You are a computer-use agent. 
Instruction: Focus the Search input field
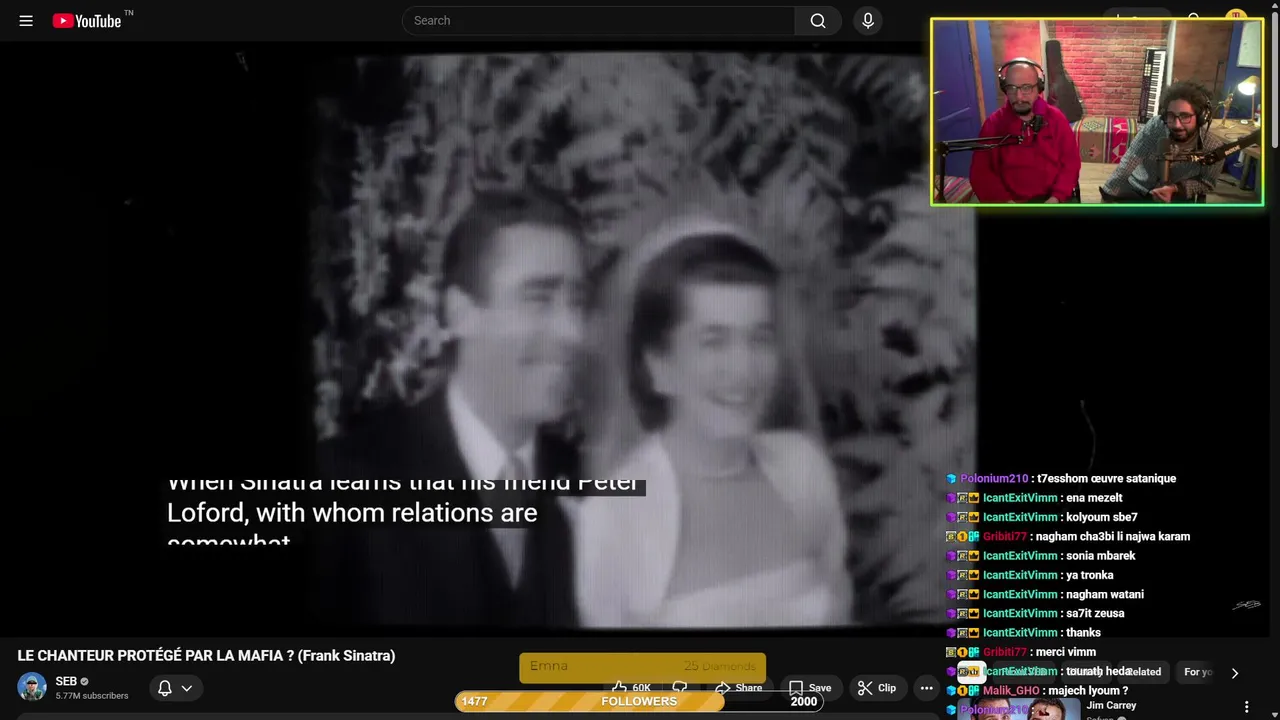coord(598,20)
